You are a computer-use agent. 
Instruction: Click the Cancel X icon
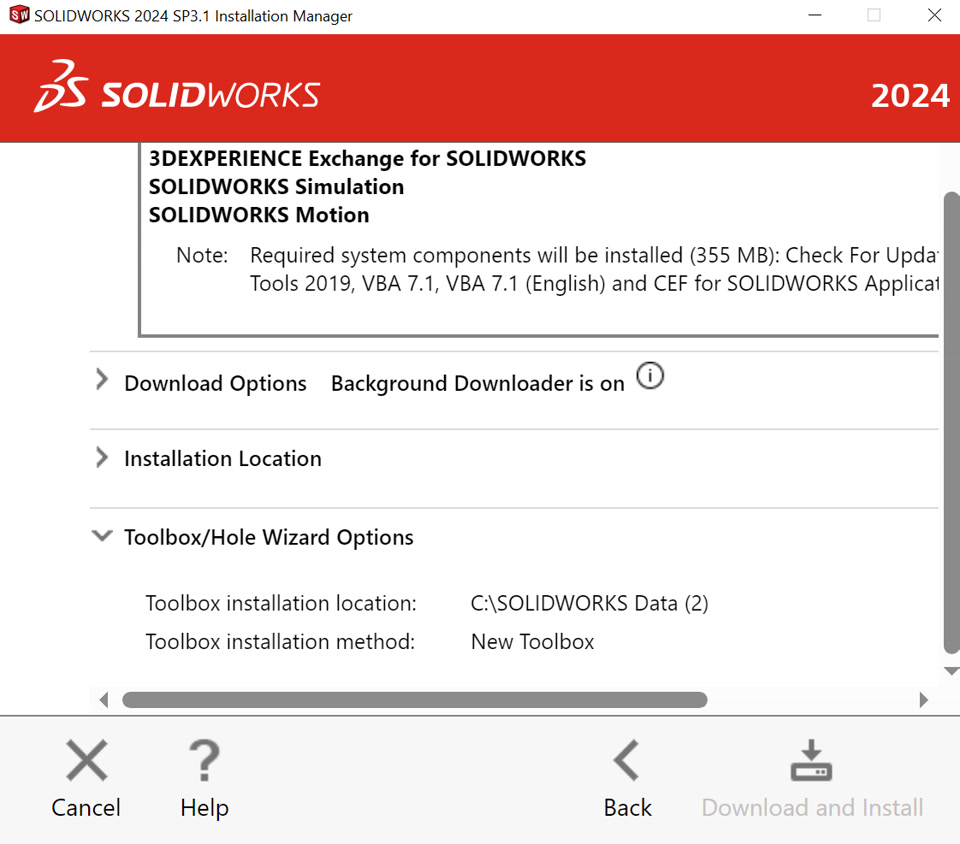coord(86,761)
